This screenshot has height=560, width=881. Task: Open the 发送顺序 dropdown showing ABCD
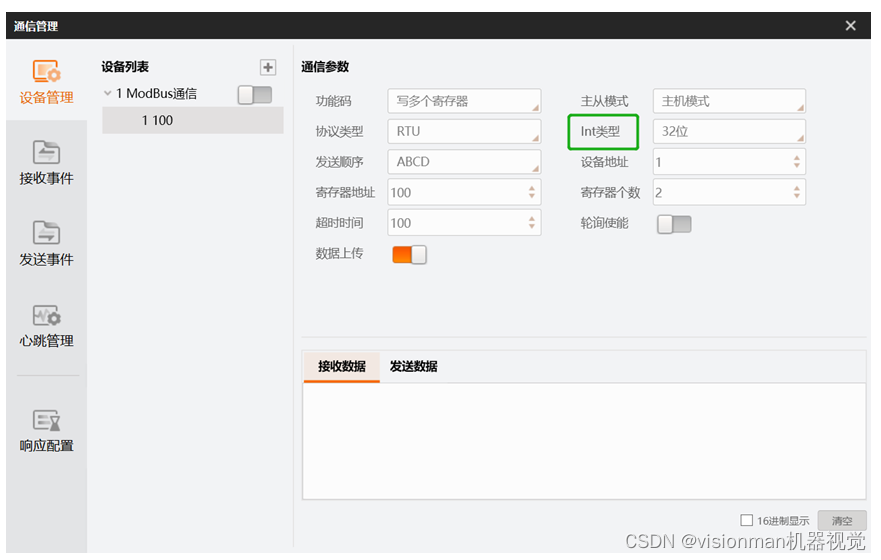point(464,162)
